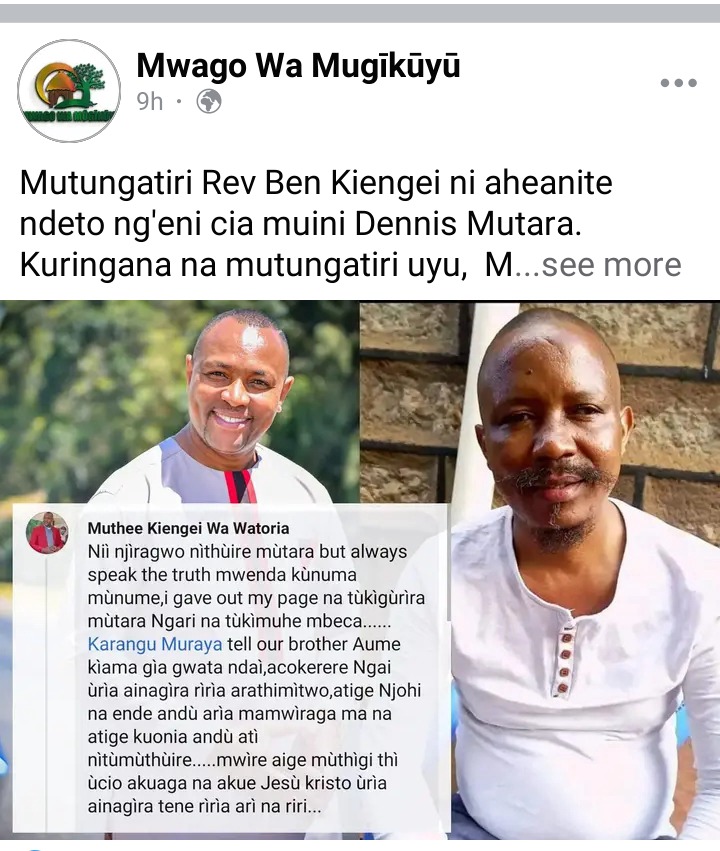720x851 pixels.
Task: Open left photo of smiling man
Action: coord(179,402)
